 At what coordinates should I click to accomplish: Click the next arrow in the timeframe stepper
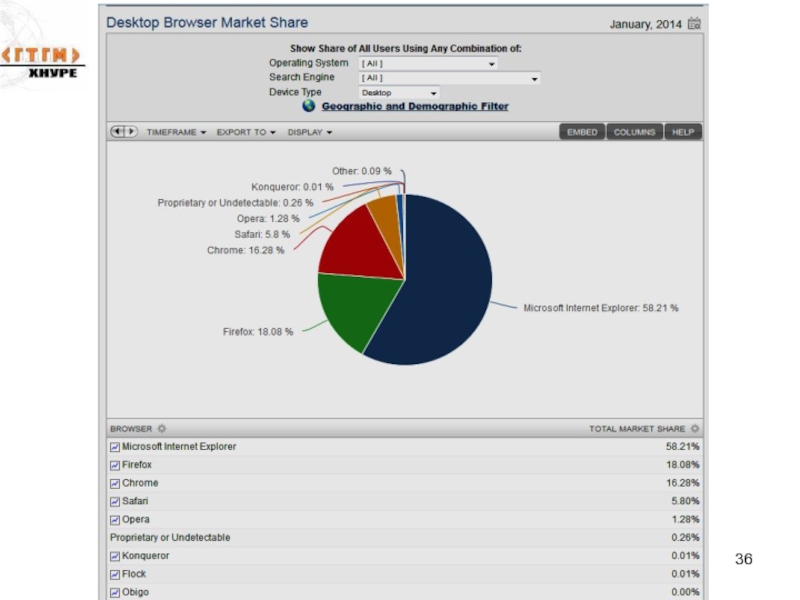(131, 132)
